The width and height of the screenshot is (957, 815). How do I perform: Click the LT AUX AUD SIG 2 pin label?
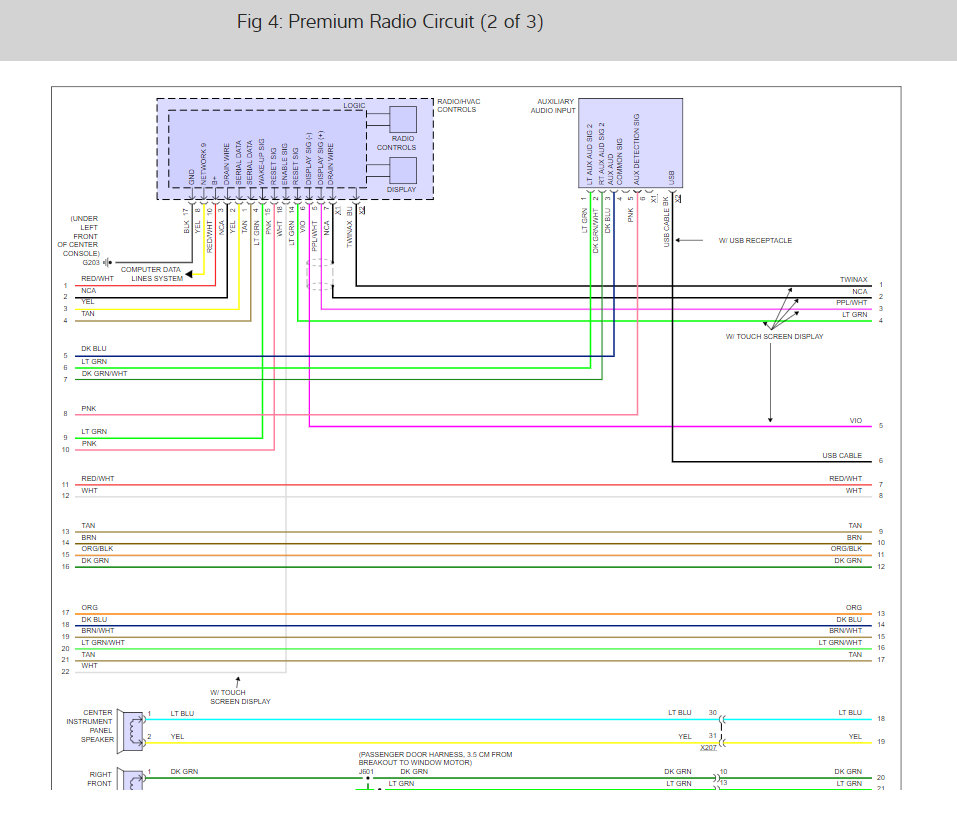click(x=590, y=154)
